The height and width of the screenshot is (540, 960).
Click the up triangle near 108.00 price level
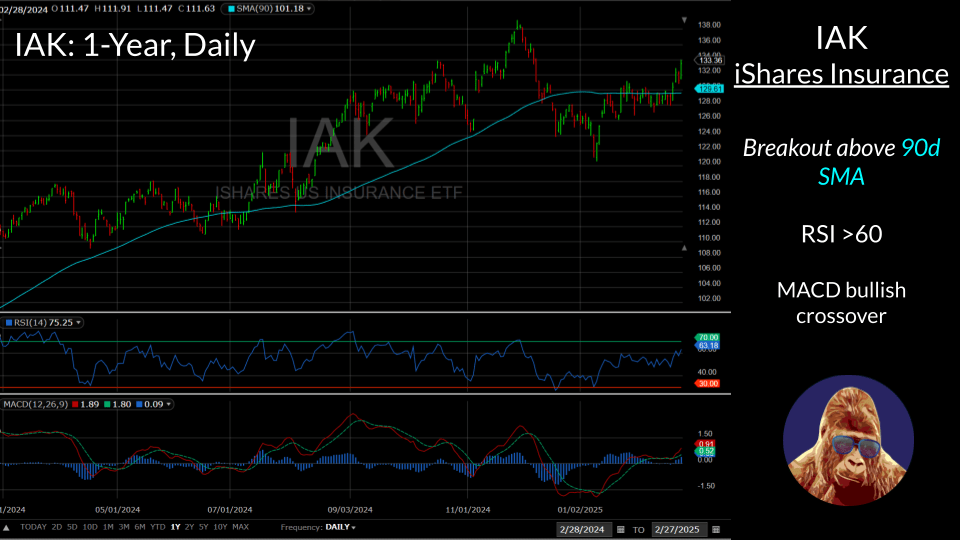coord(684,248)
